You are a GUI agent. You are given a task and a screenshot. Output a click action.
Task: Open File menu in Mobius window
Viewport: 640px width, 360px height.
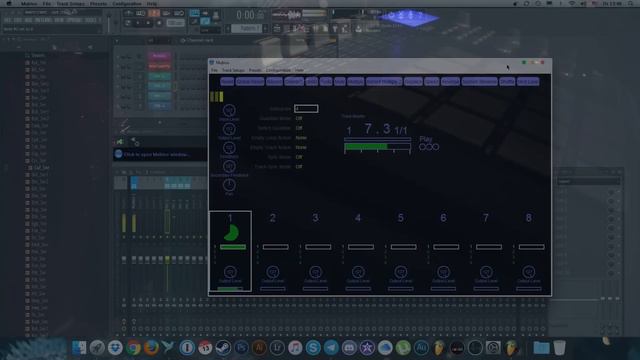pyautogui.click(x=214, y=70)
